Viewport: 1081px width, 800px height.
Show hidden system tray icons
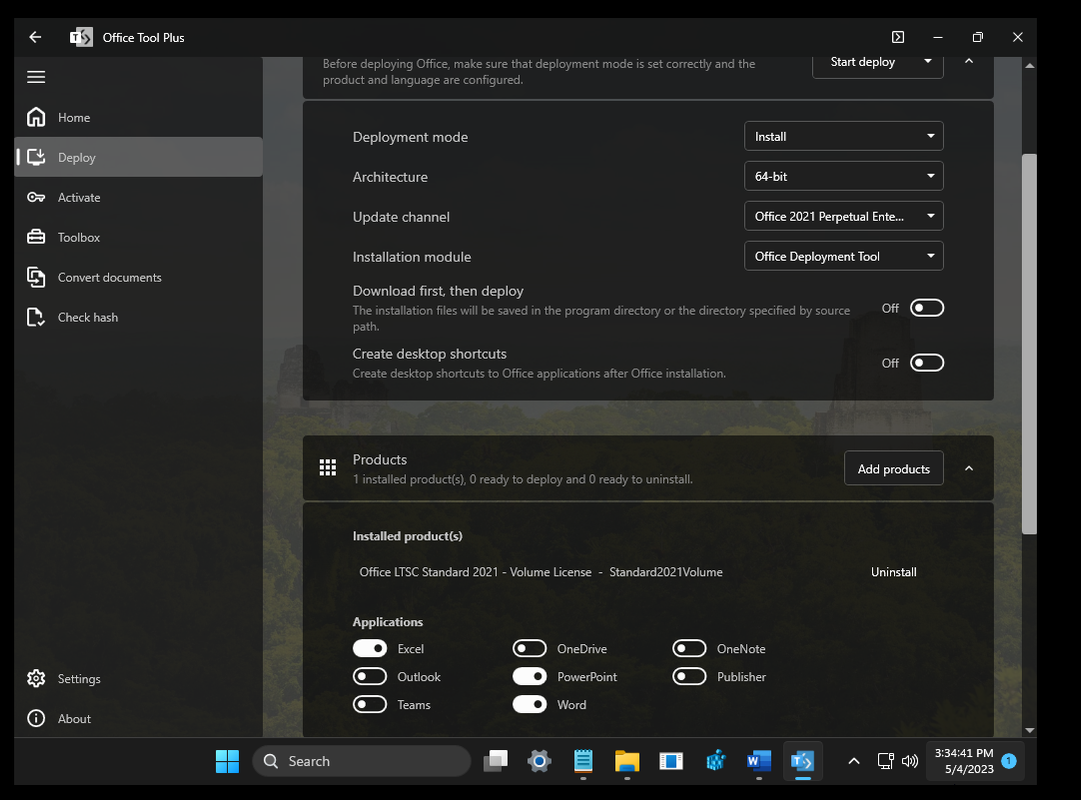[x=853, y=761]
